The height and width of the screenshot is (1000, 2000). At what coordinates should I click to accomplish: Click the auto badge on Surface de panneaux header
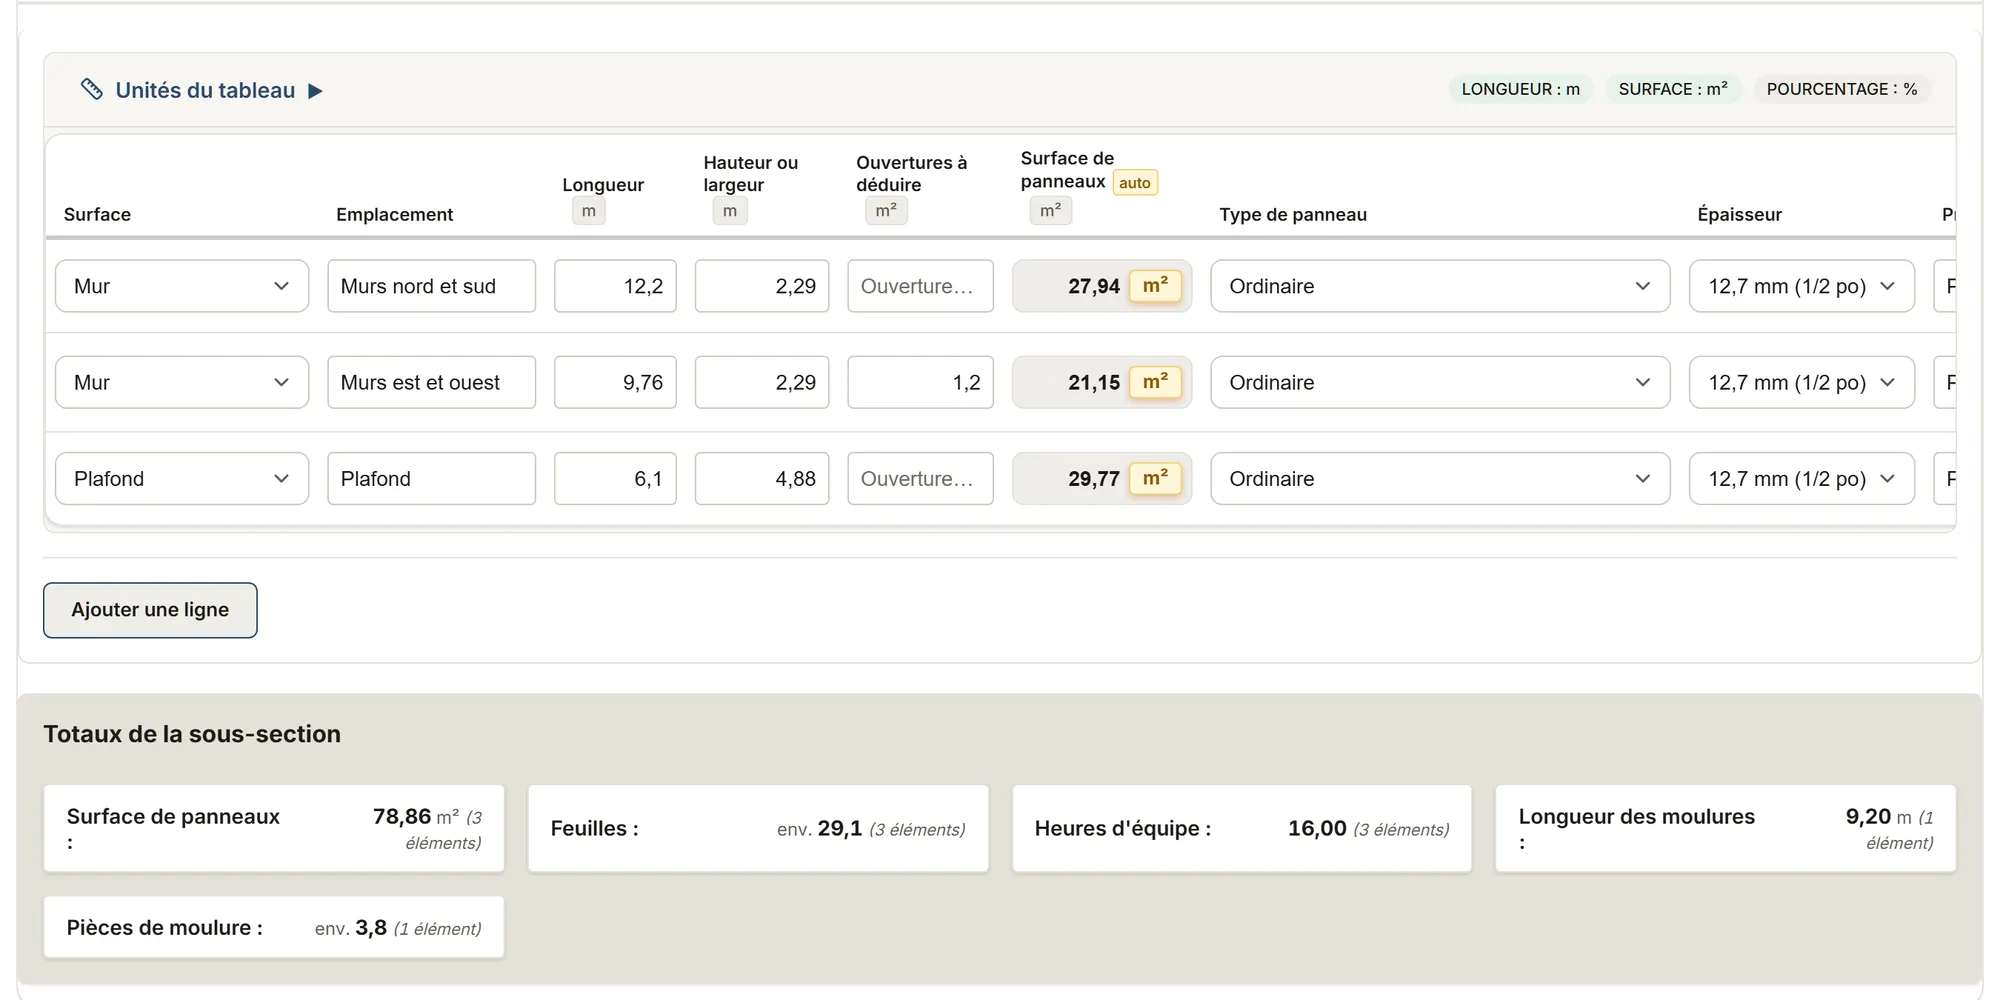(1135, 183)
